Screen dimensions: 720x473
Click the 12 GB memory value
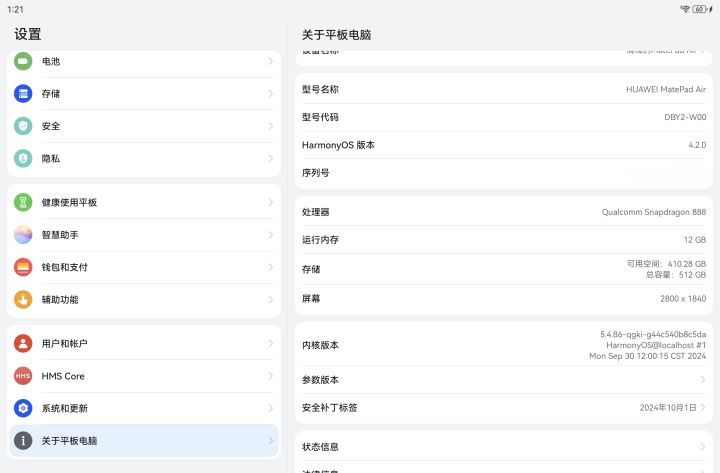[x=695, y=240]
